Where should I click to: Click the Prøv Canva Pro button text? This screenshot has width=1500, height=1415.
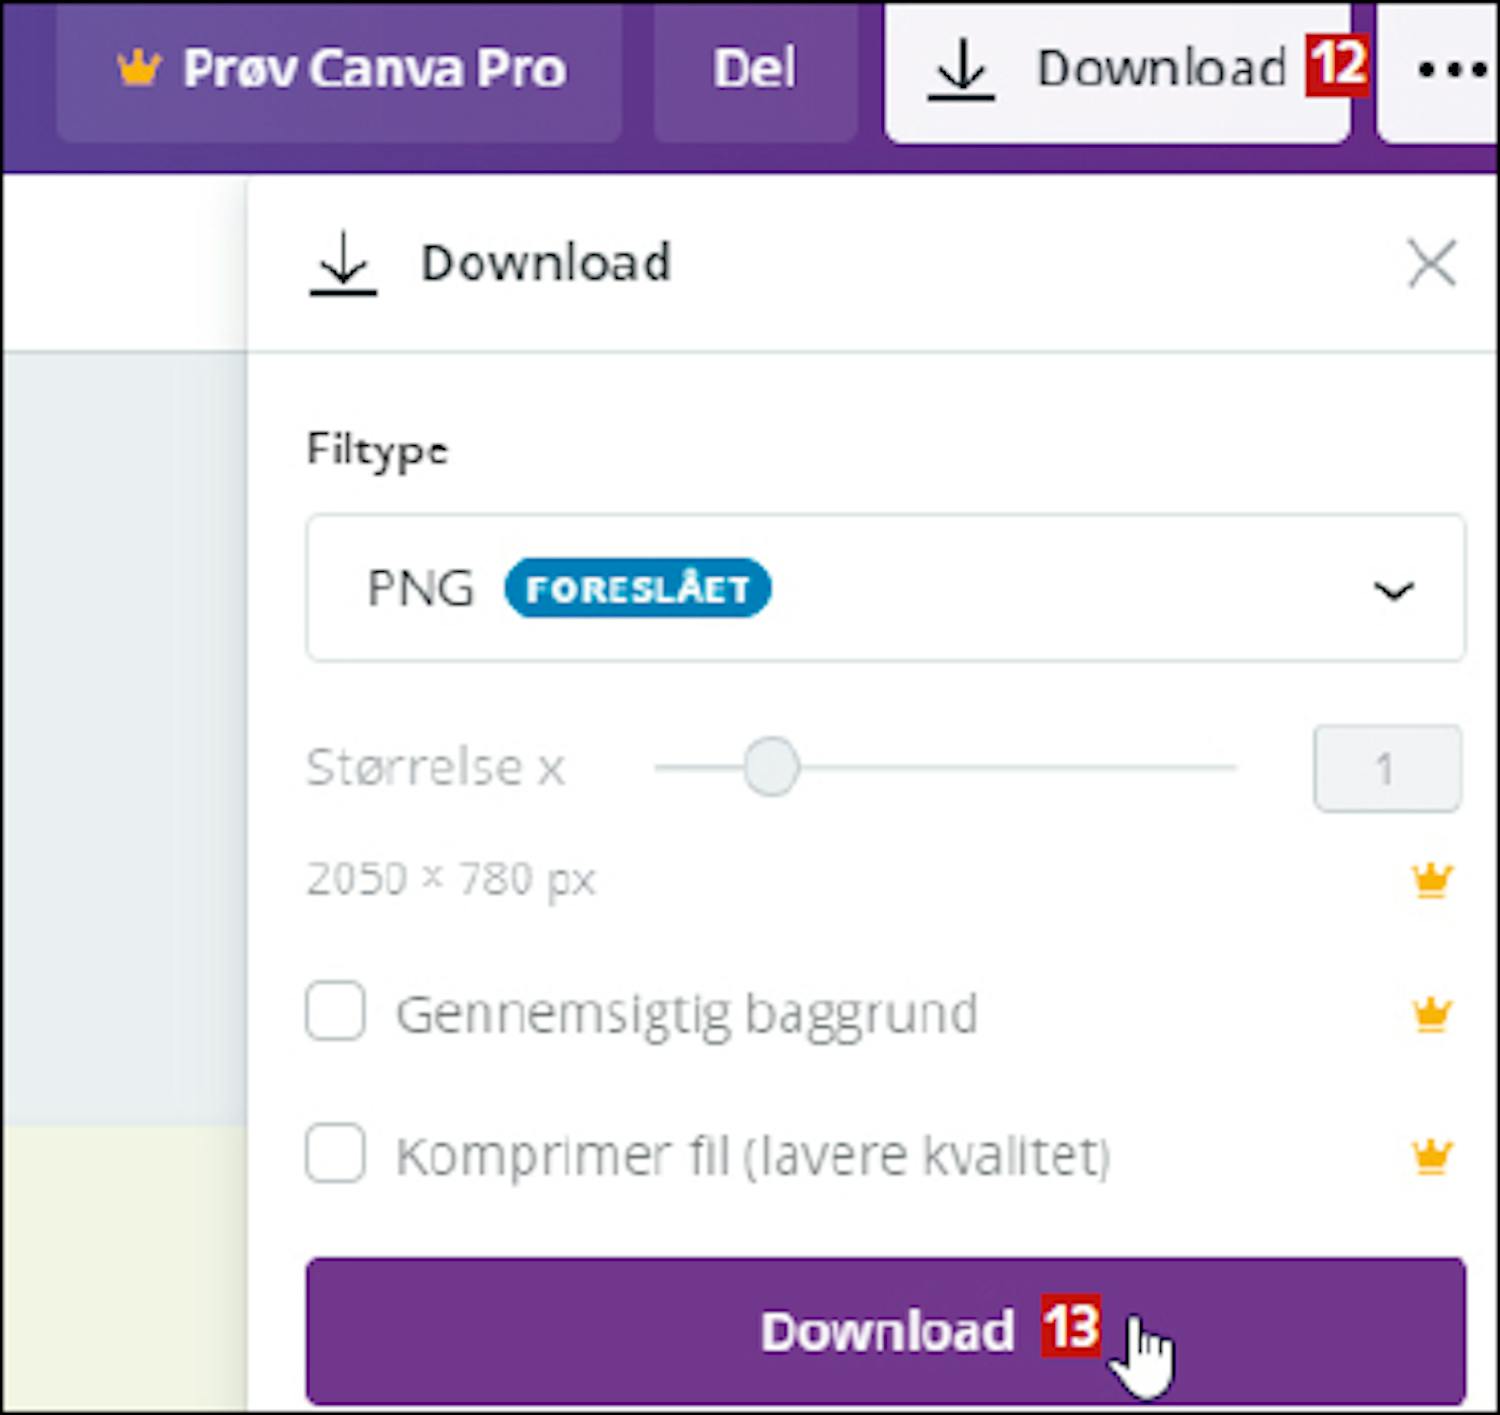coord(374,70)
